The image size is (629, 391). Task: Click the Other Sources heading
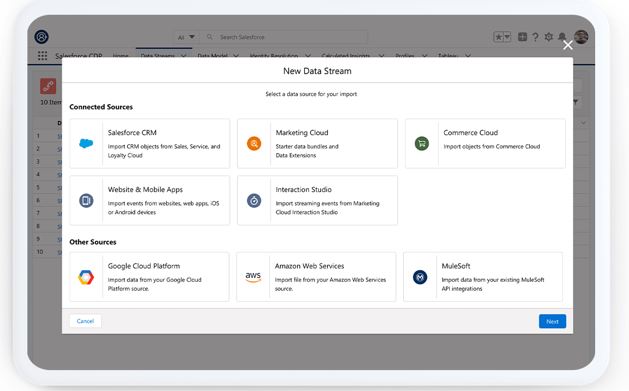(93, 242)
